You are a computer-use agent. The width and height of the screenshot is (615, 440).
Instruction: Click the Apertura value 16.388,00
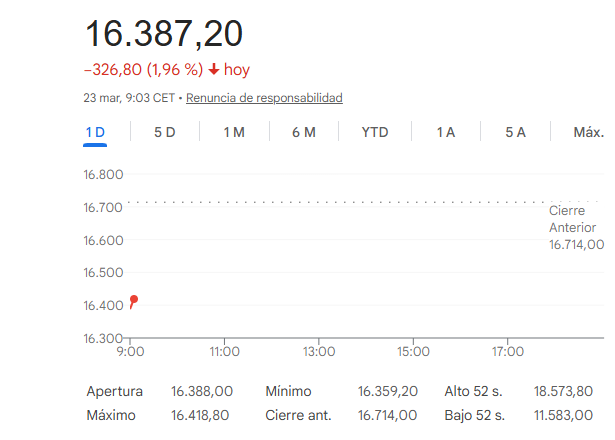pos(202,391)
